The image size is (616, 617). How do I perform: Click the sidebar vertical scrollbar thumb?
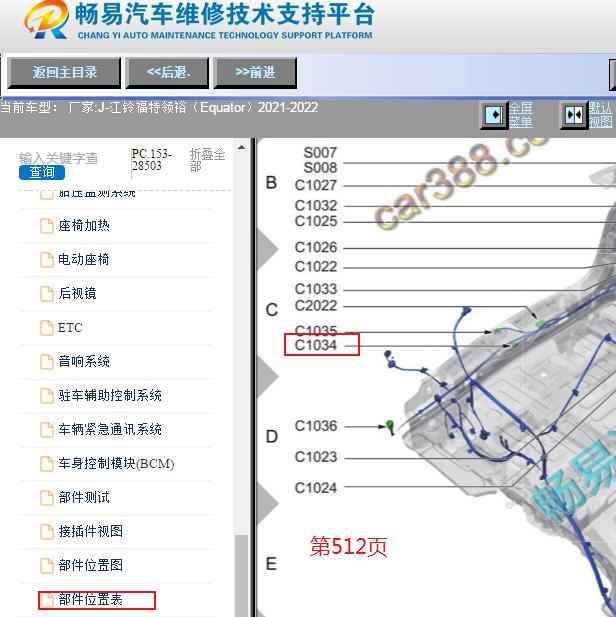pos(241,576)
